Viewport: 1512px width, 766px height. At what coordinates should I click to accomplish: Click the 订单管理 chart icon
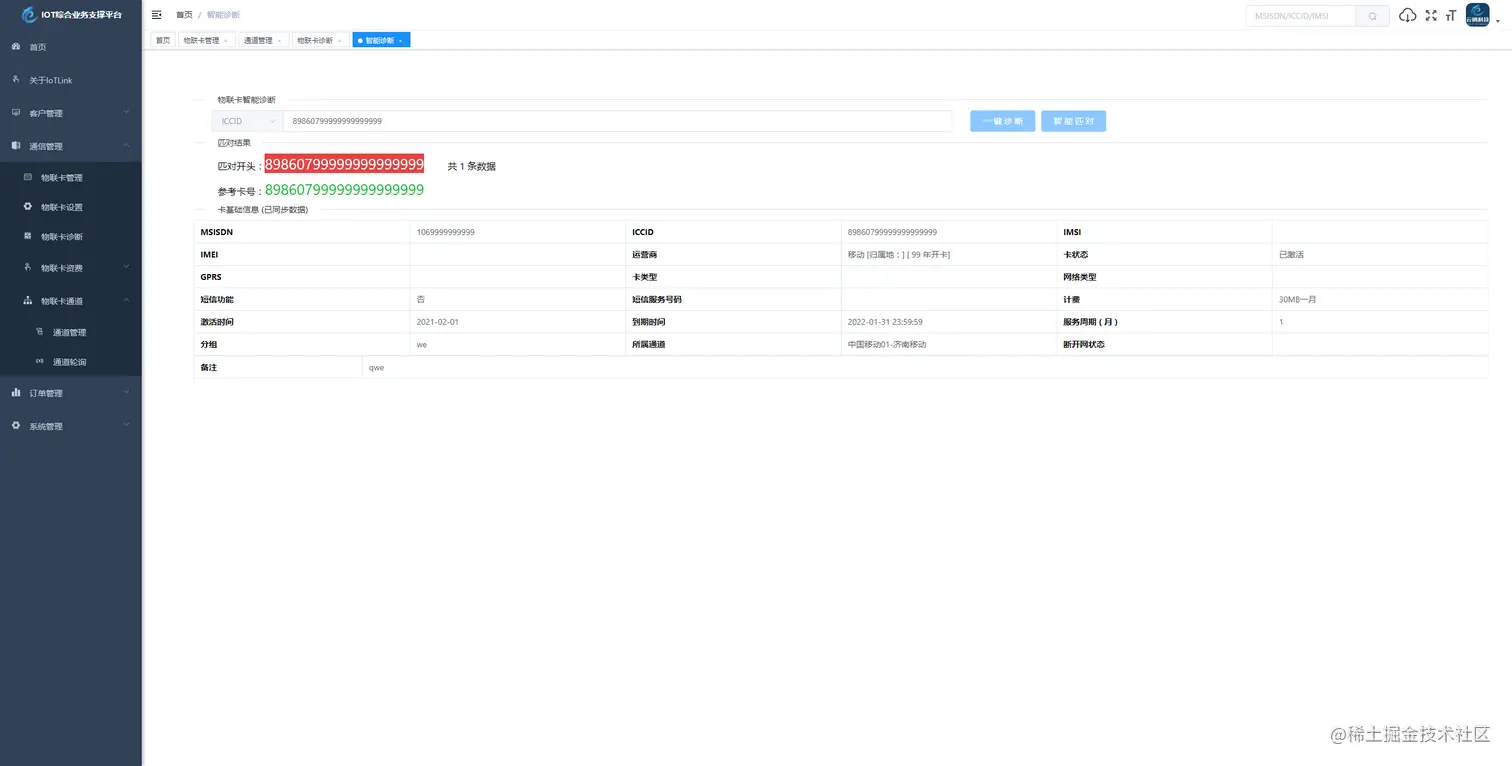pos(16,393)
